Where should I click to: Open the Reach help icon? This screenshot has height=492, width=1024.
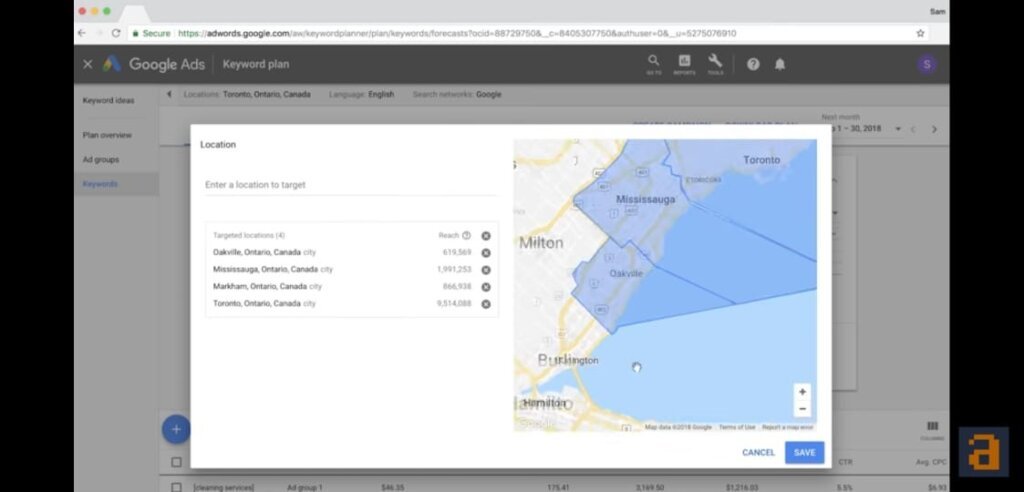point(466,236)
